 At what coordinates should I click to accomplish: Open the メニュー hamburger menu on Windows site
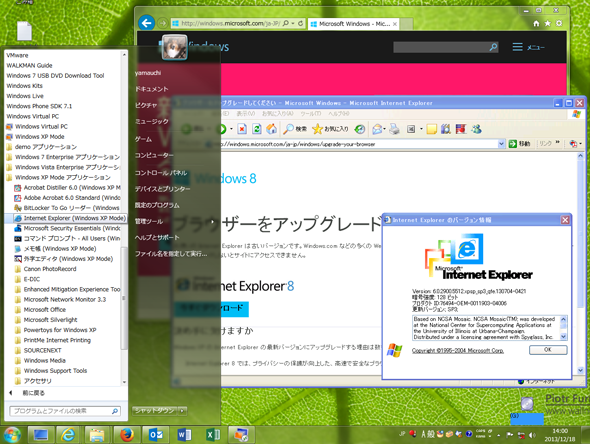pyautogui.click(x=528, y=47)
